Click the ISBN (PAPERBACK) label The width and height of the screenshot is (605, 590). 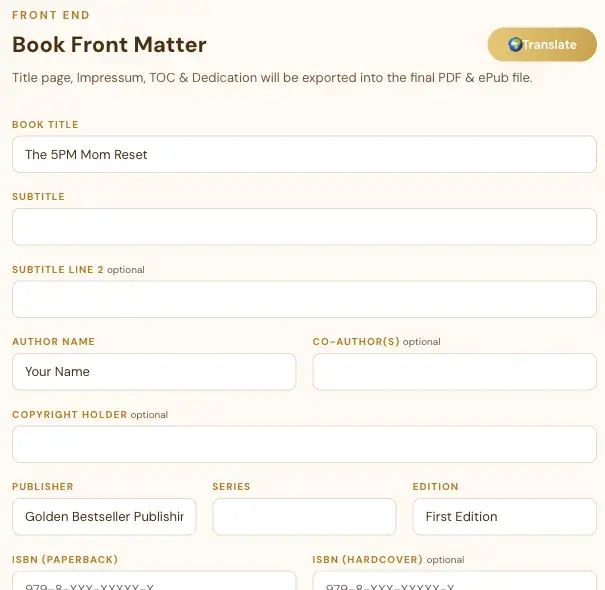(x=65, y=560)
